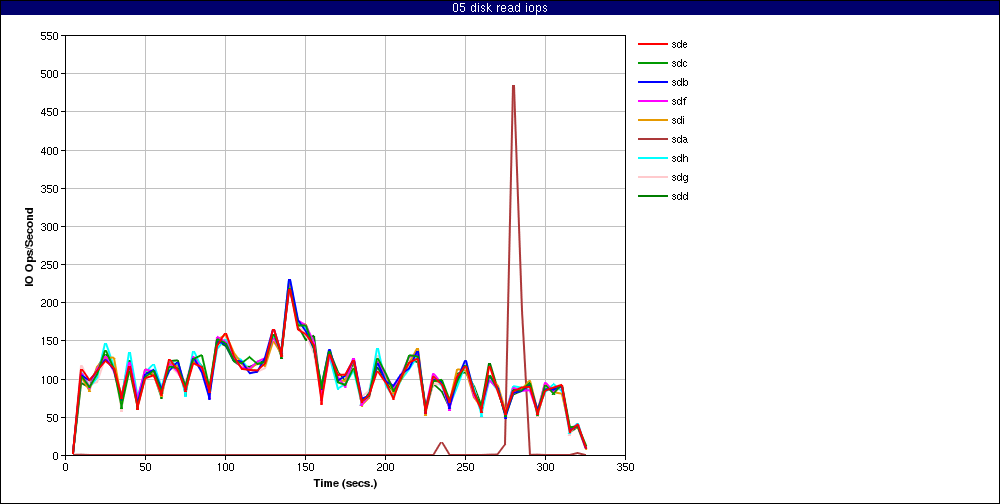Click the y-axis value 550

point(52,36)
